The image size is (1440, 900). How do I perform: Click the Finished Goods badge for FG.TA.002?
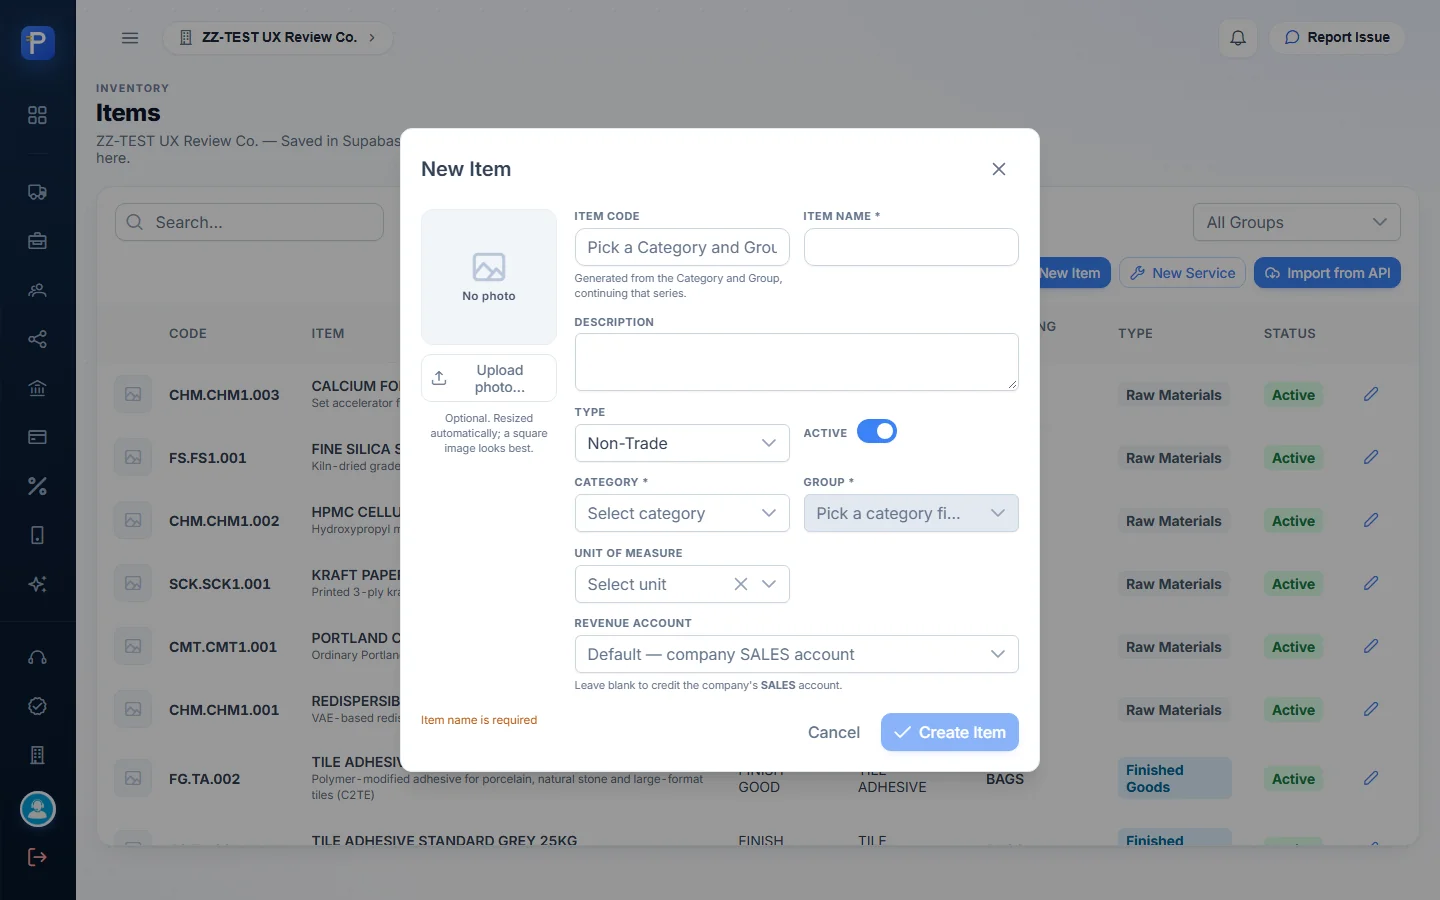(x=1174, y=778)
